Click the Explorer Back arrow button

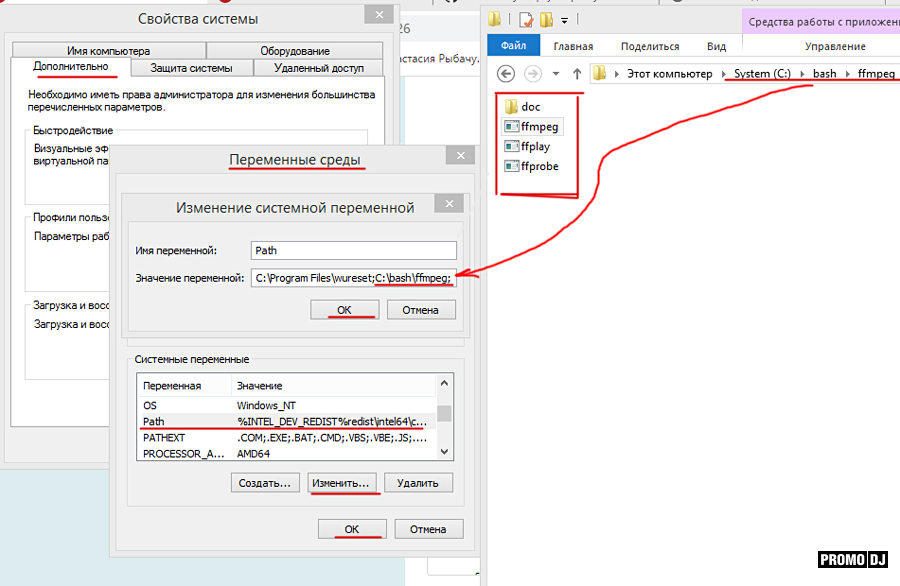click(506, 74)
